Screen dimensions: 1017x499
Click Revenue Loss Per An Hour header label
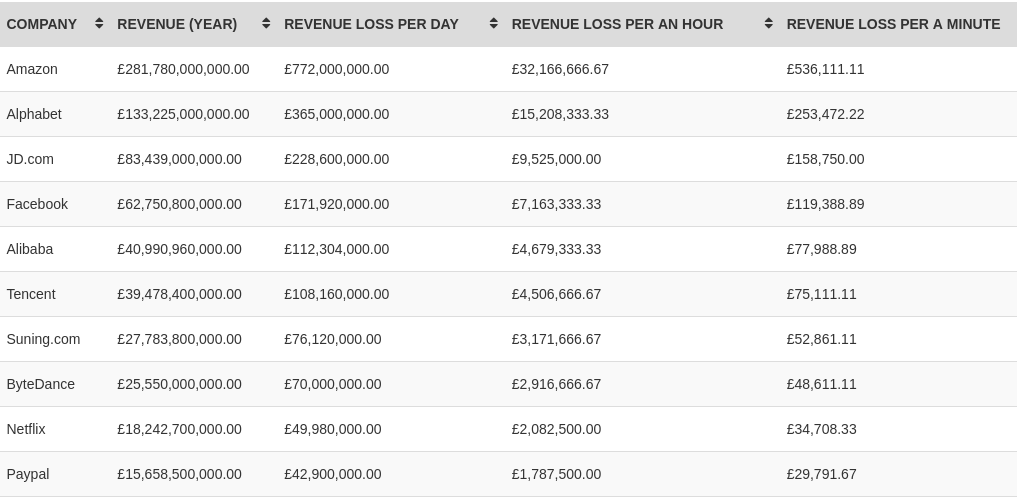[617, 24]
